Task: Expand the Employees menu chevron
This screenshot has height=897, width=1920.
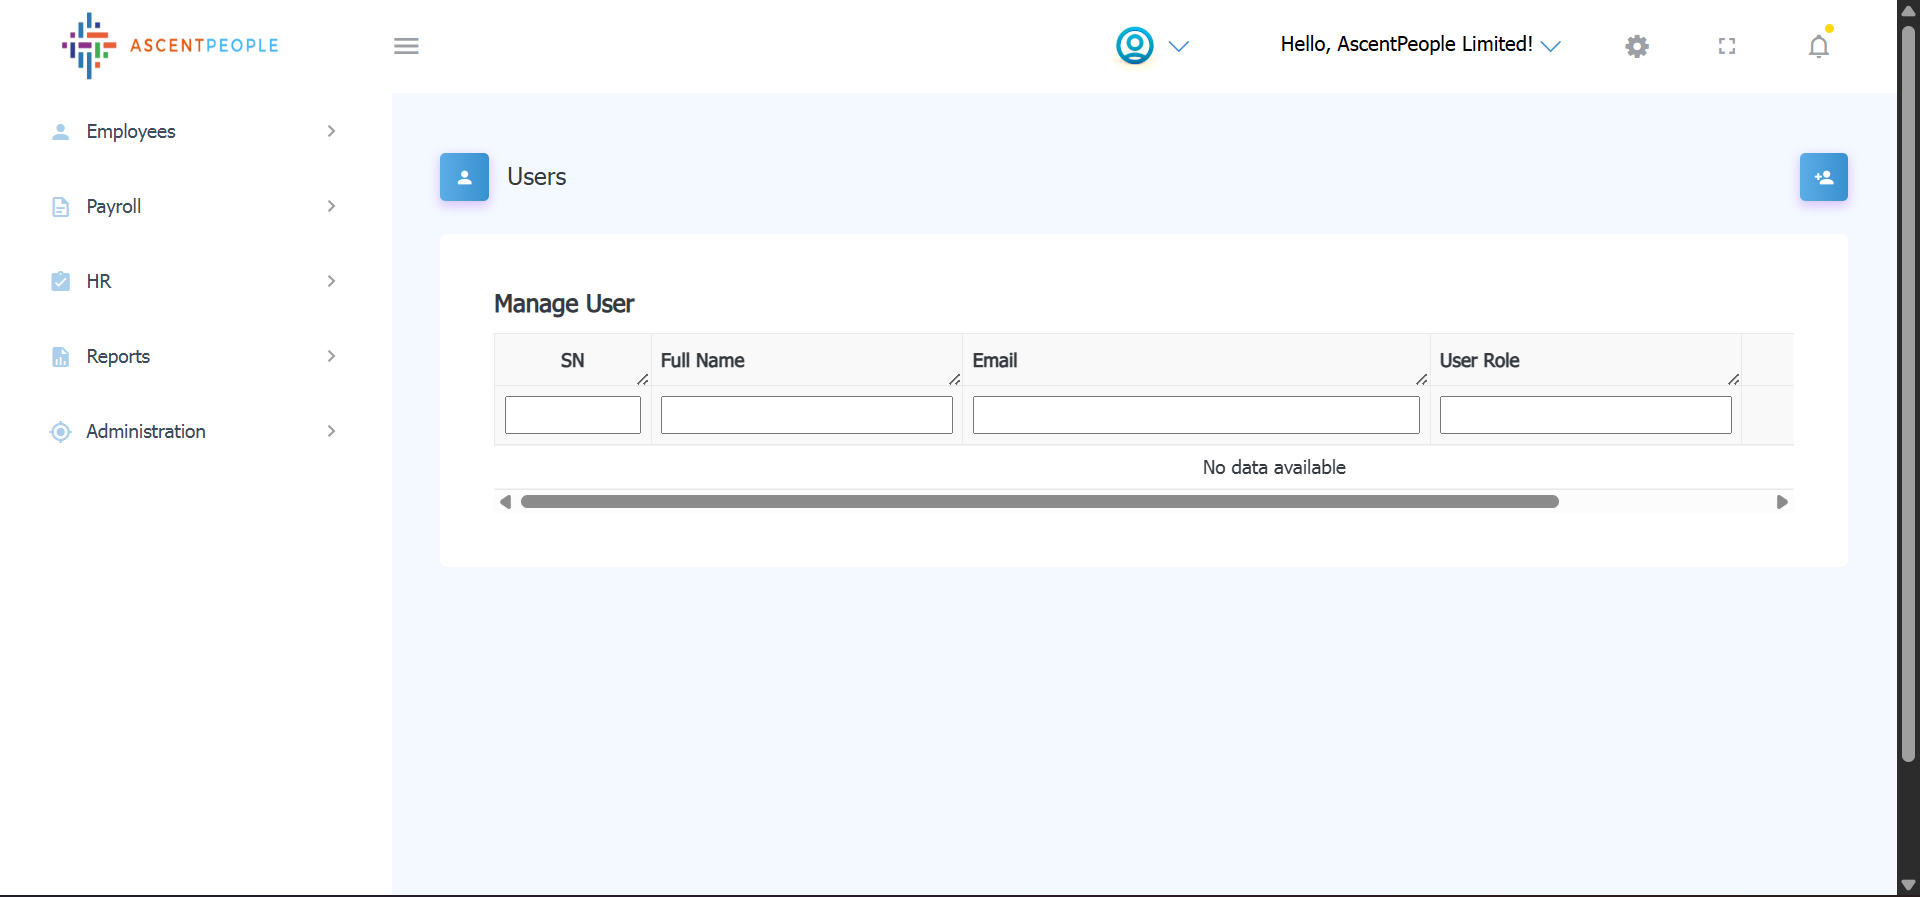Action: [x=331, y=131]
